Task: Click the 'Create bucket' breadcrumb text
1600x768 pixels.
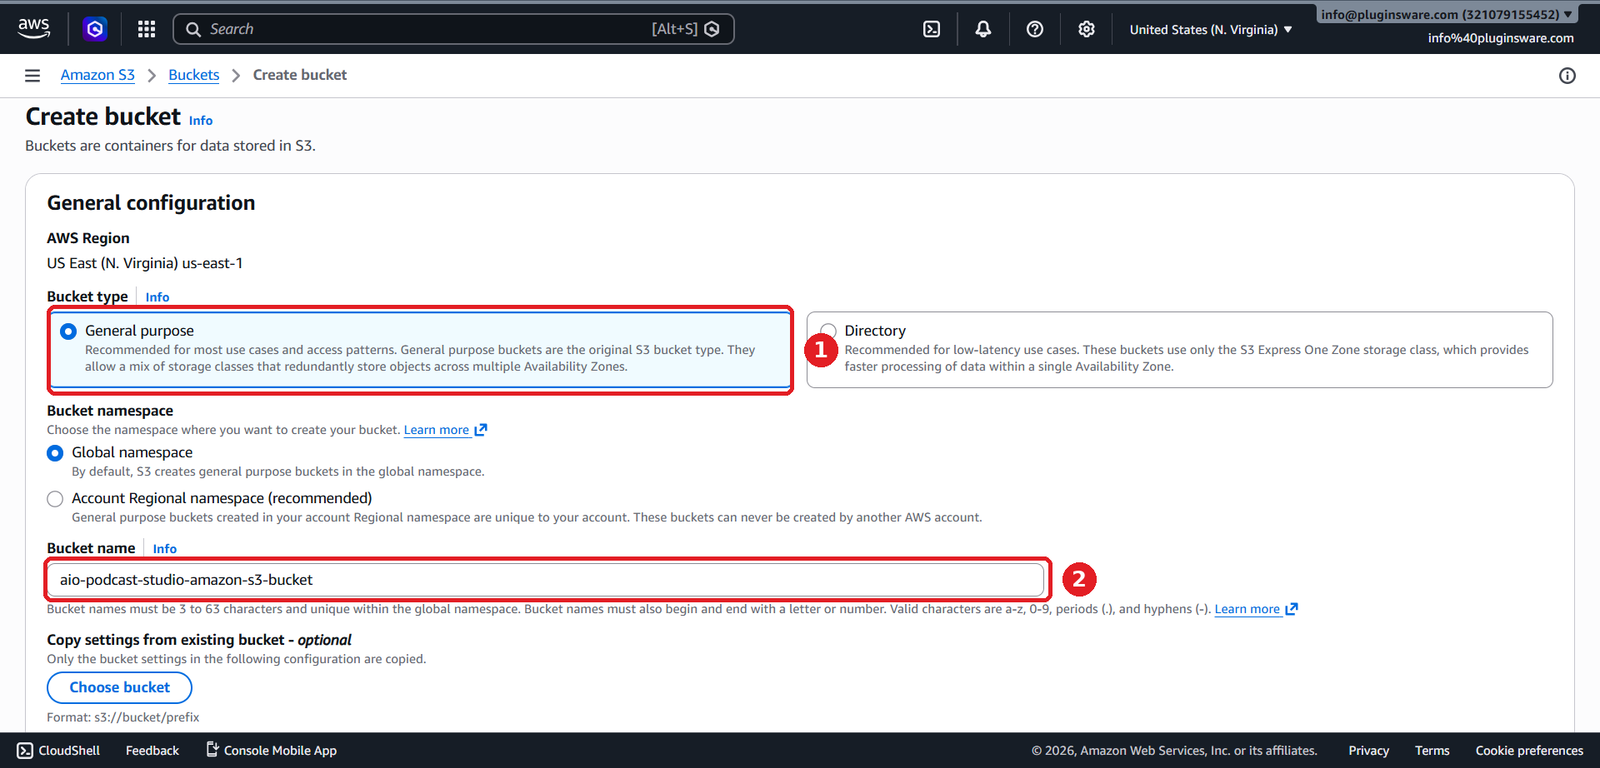Action: pyautogui.click(x=300, y=75)
